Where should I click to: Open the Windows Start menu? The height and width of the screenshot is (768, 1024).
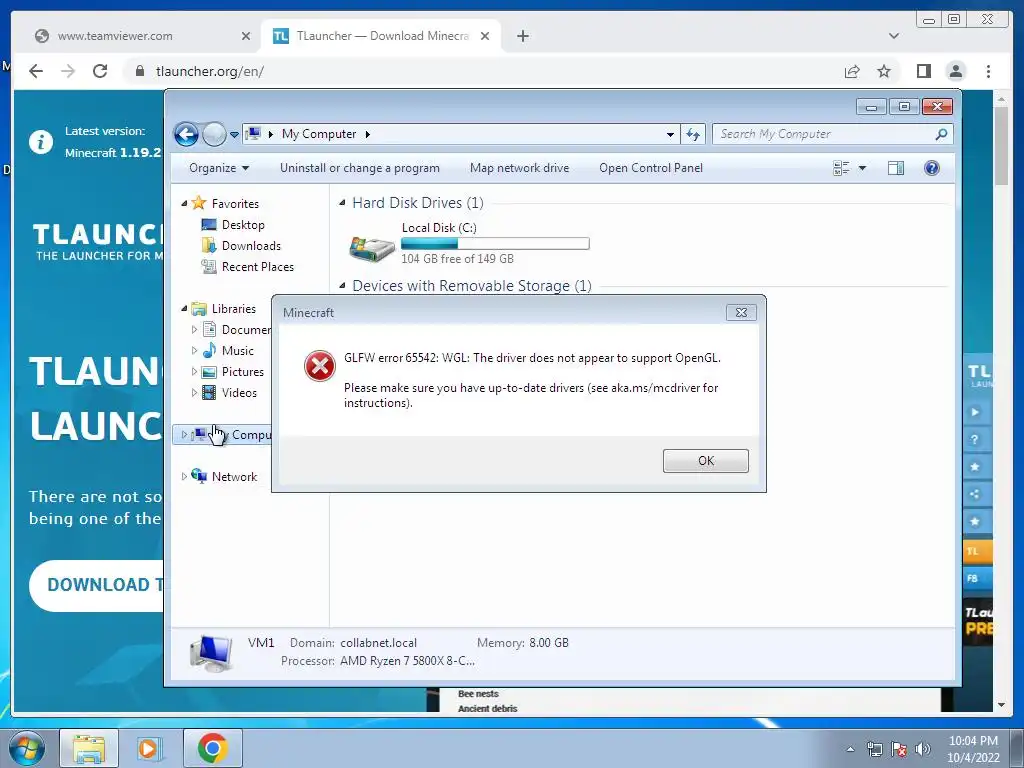pos(27,748)
